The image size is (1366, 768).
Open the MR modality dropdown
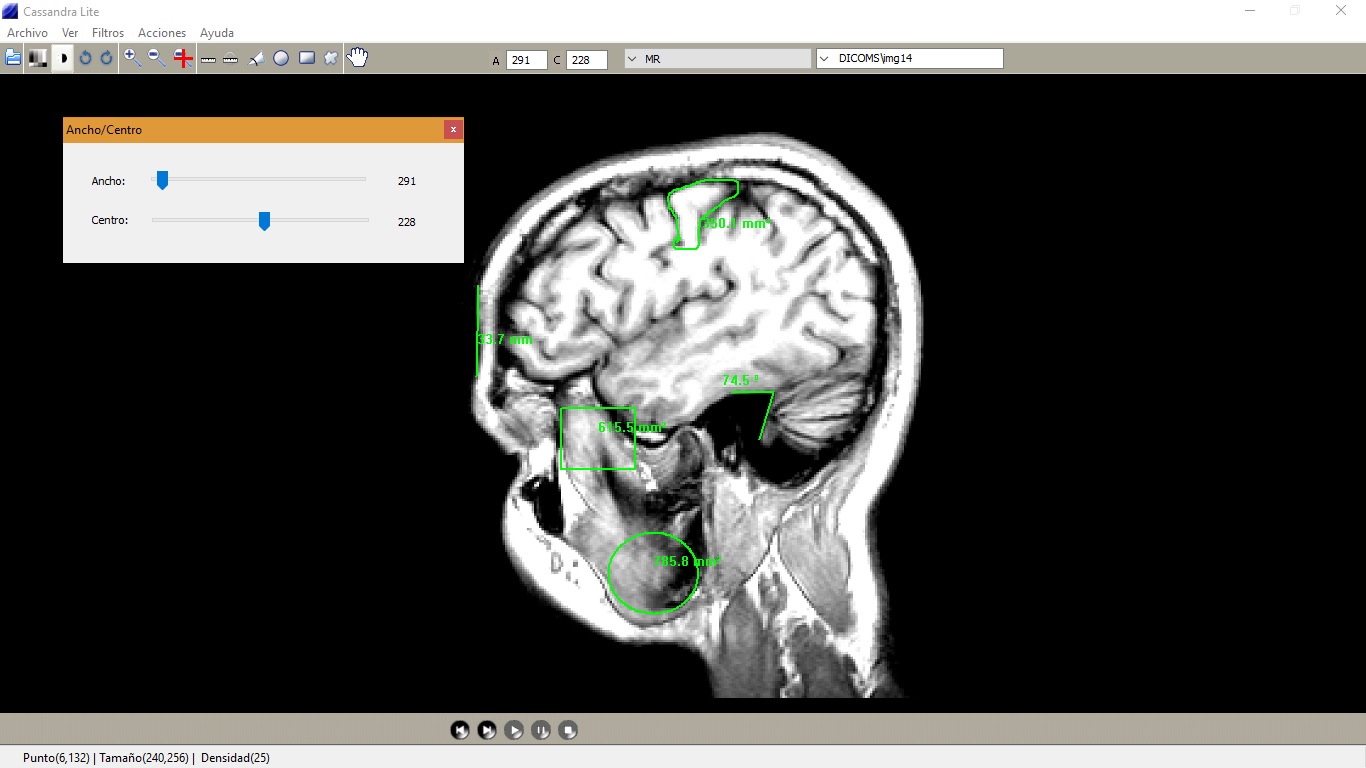click(x=717, y=59)
